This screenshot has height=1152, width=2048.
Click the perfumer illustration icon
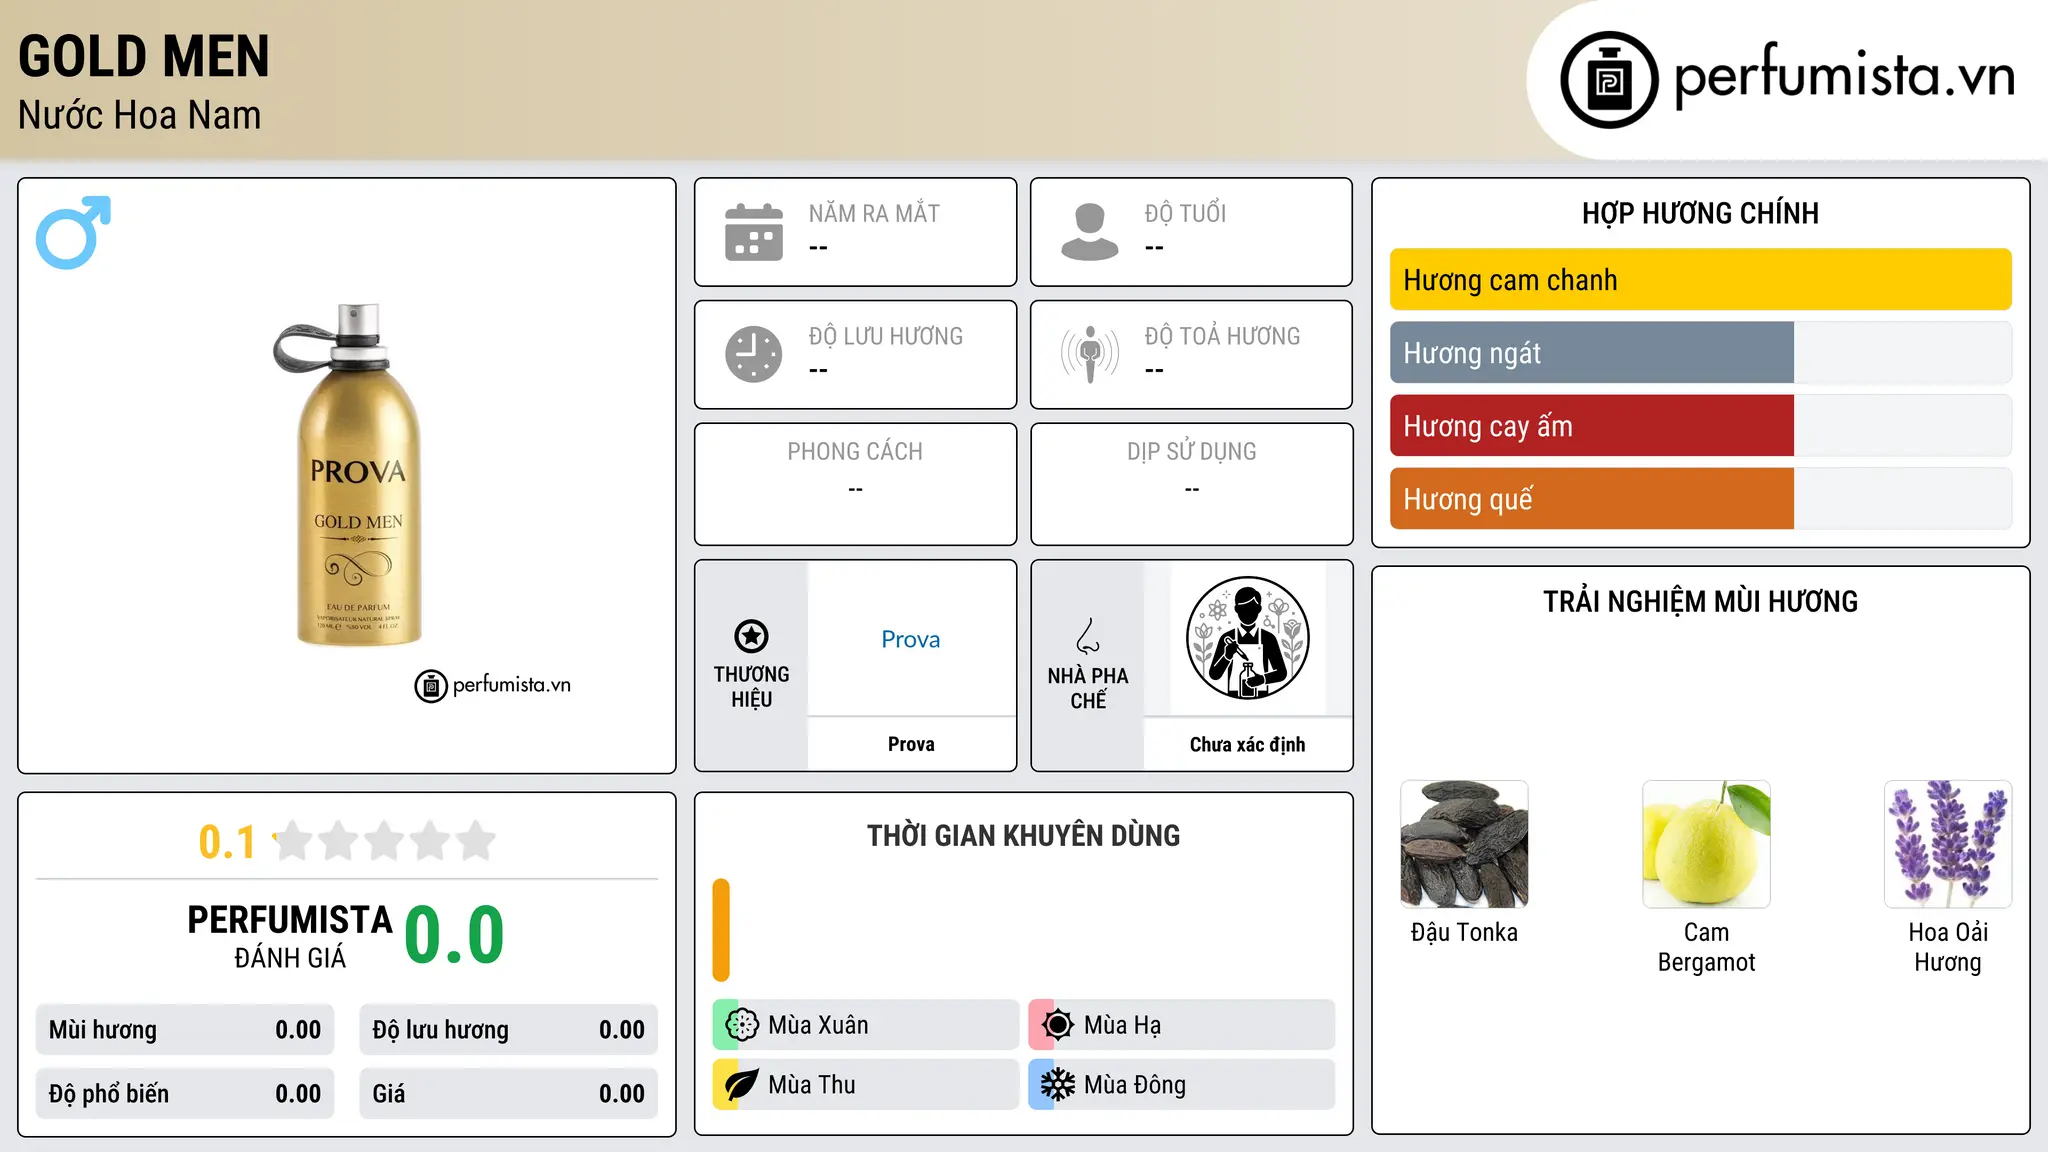coord(1247,638)
